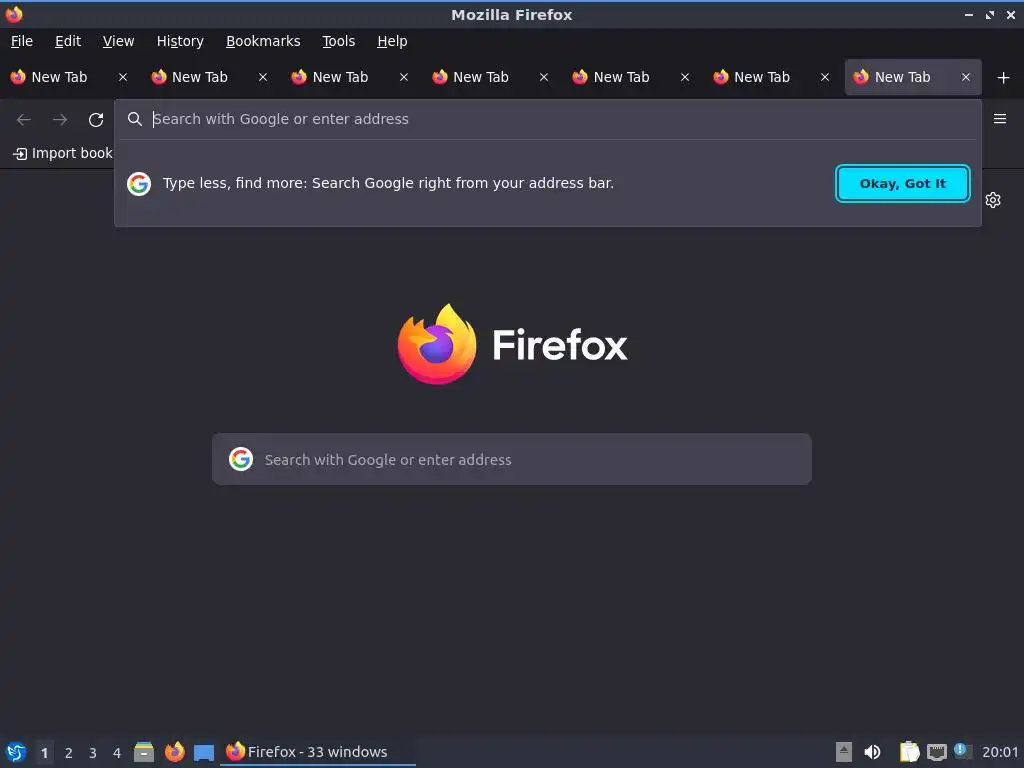Launch file manager from taskbar

pyautogui.click(x=144, y=752)
